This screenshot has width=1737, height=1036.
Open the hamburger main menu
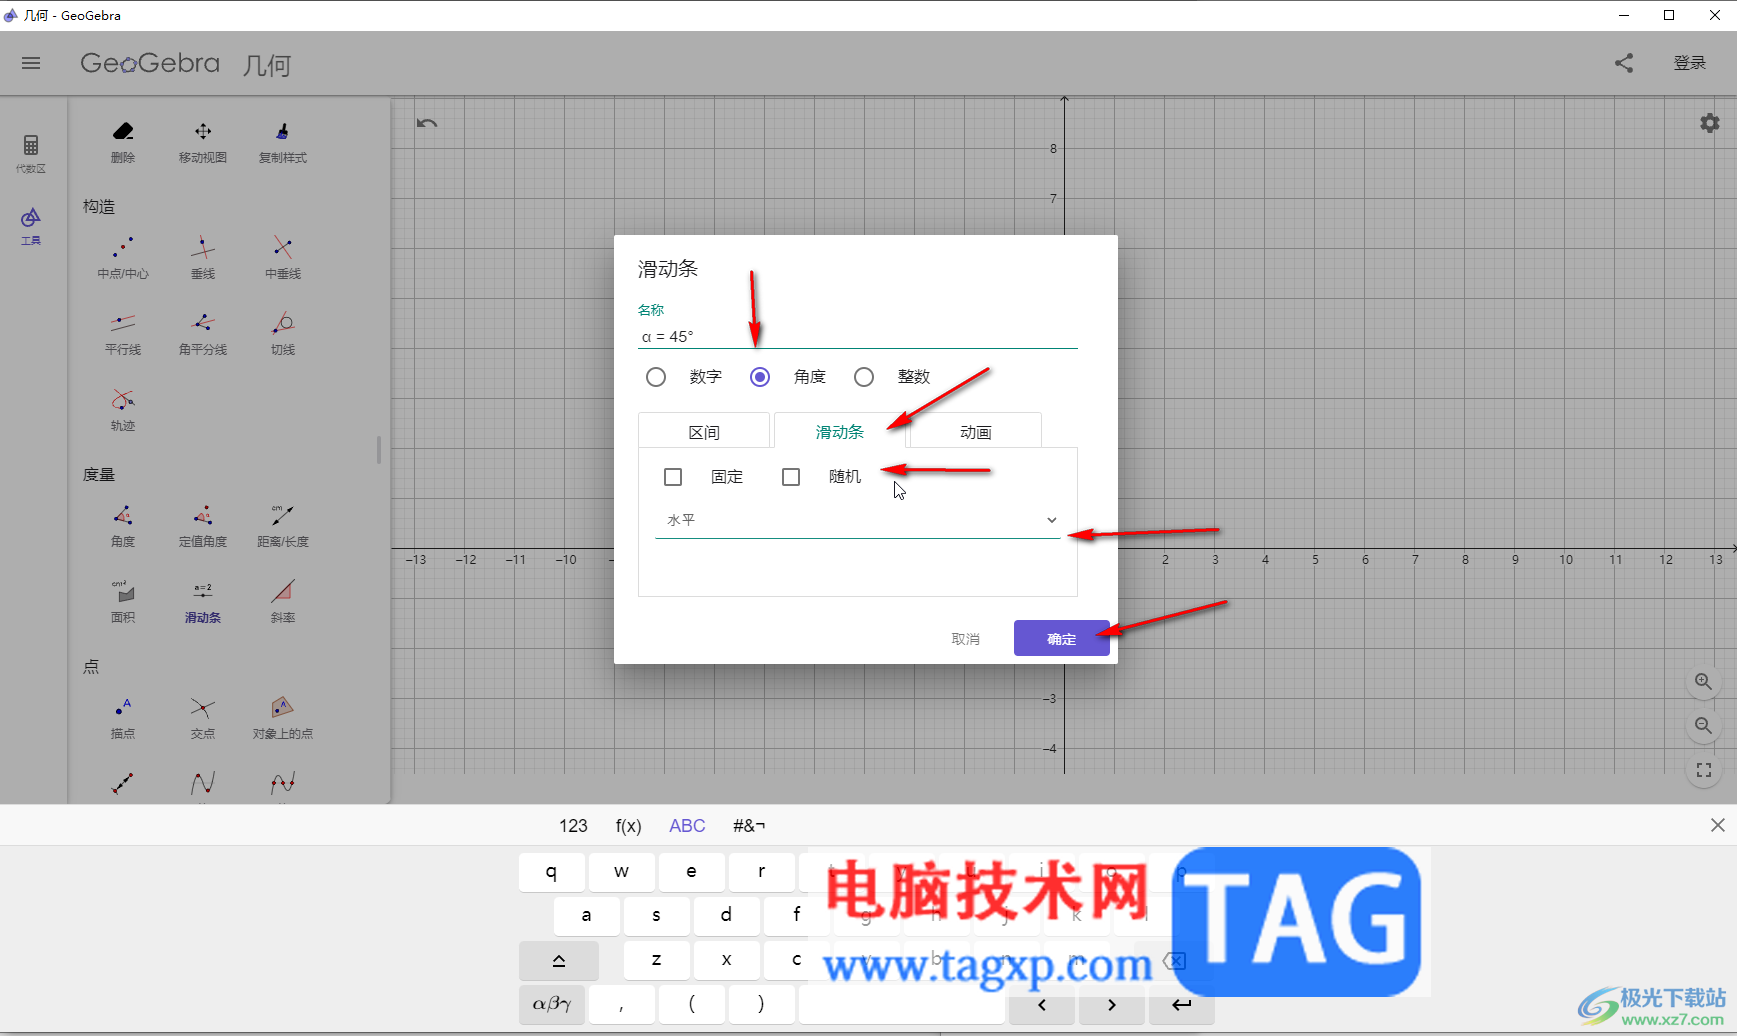point(31,63)
